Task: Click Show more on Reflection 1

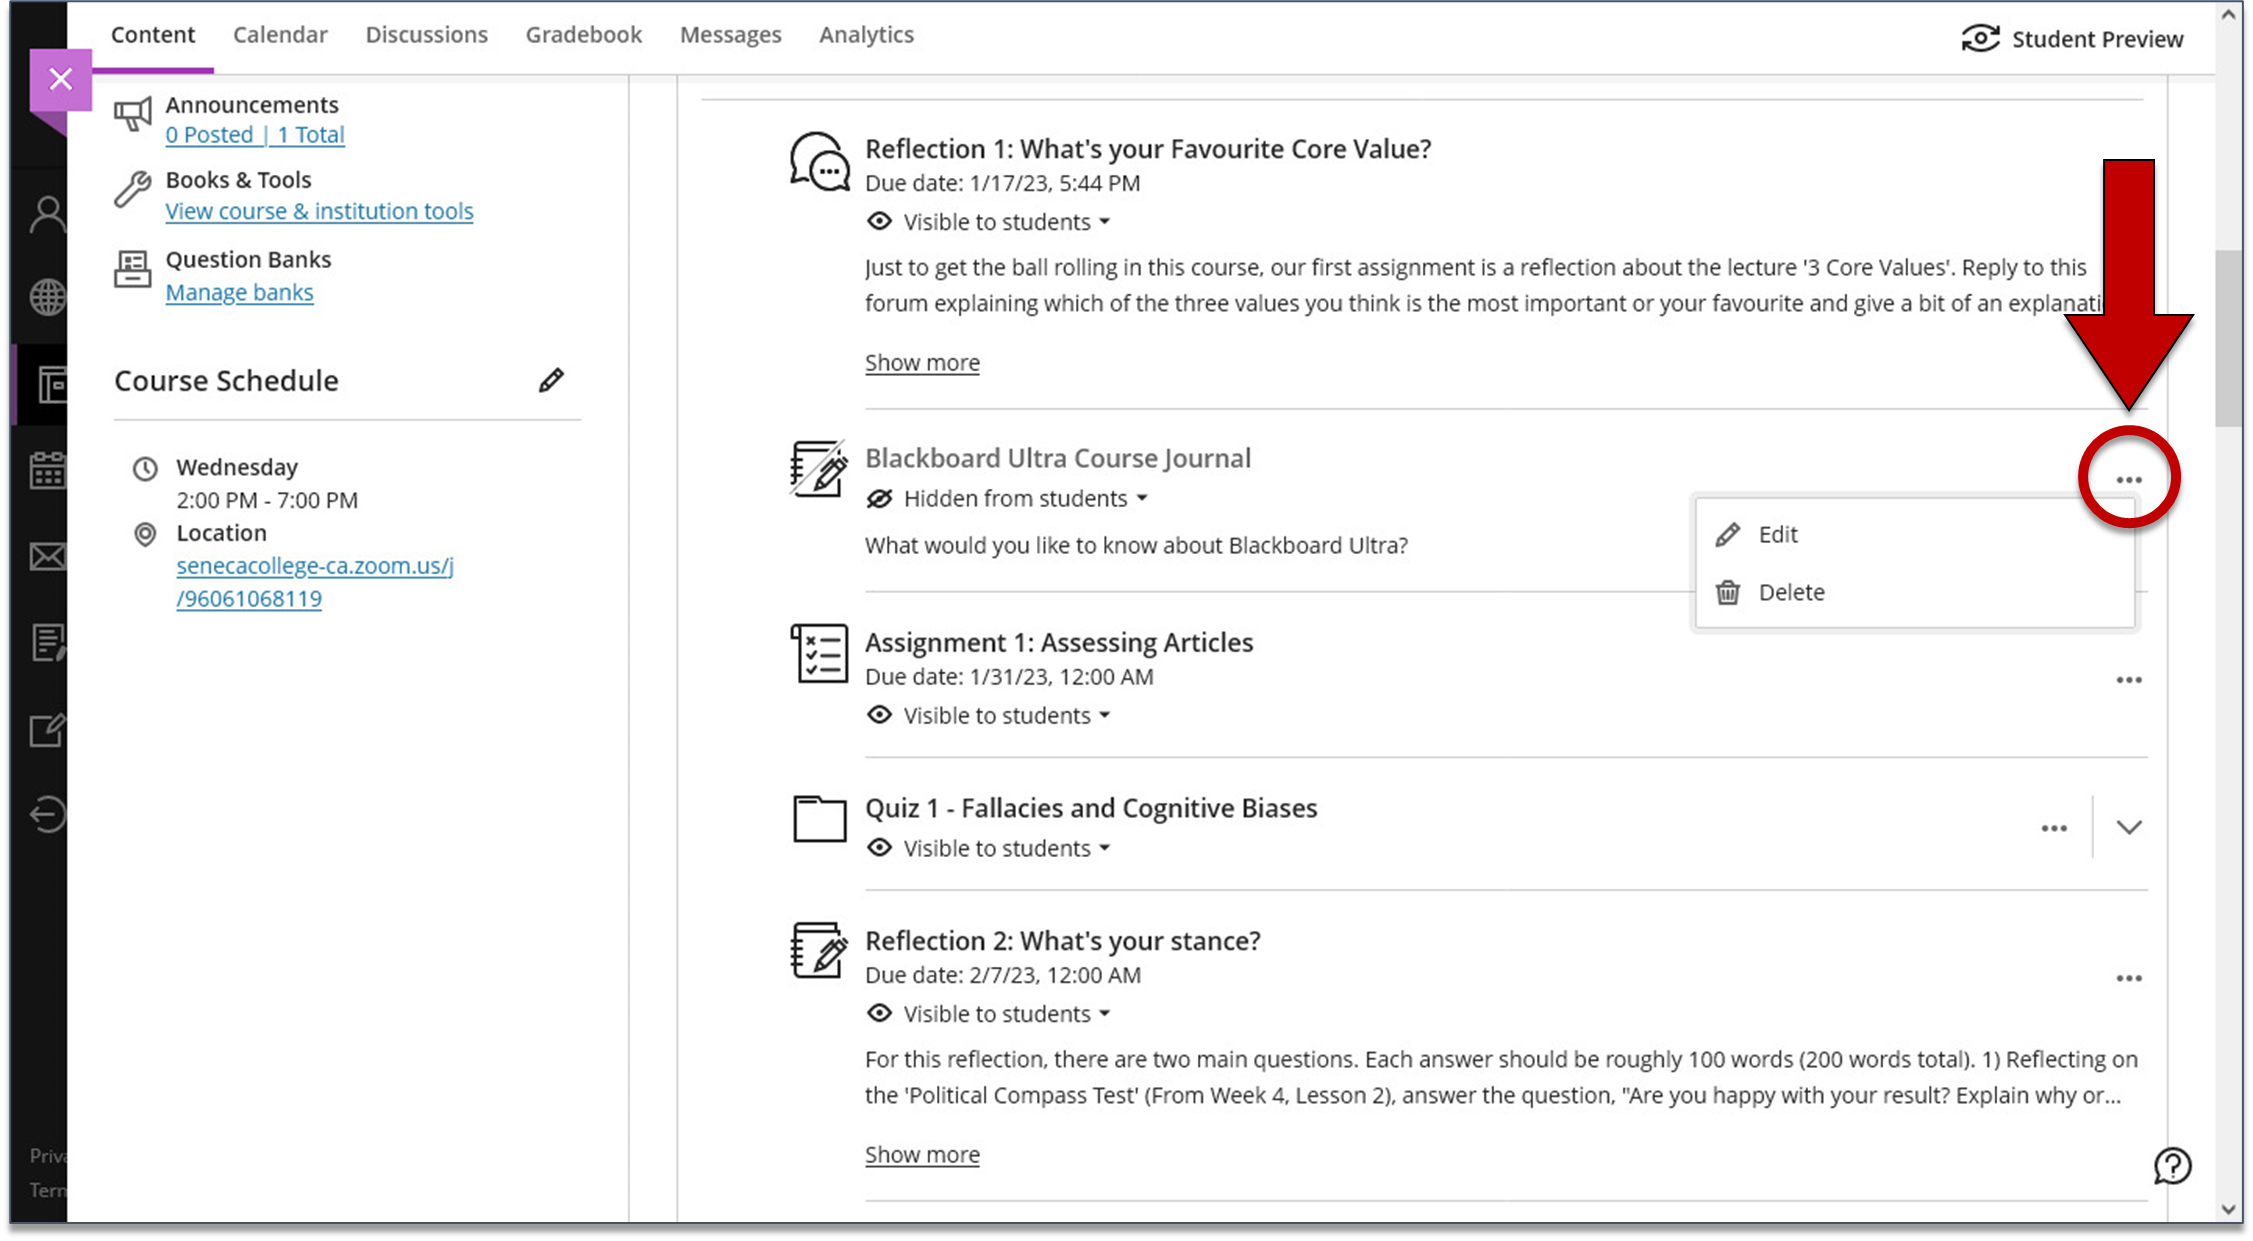Action: 923,362
